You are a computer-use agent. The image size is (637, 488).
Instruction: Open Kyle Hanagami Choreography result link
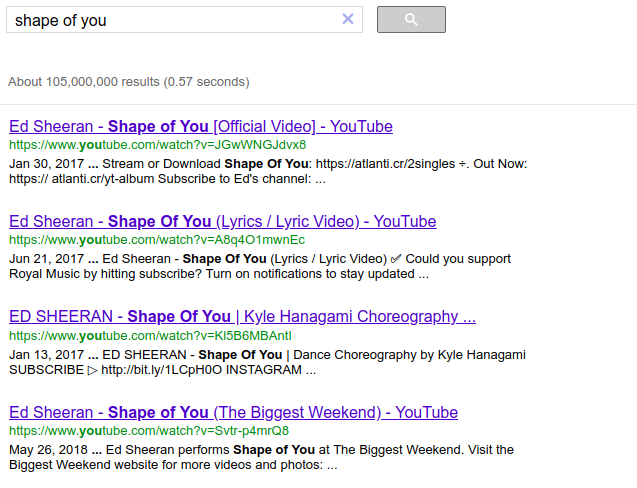point(242,317)
